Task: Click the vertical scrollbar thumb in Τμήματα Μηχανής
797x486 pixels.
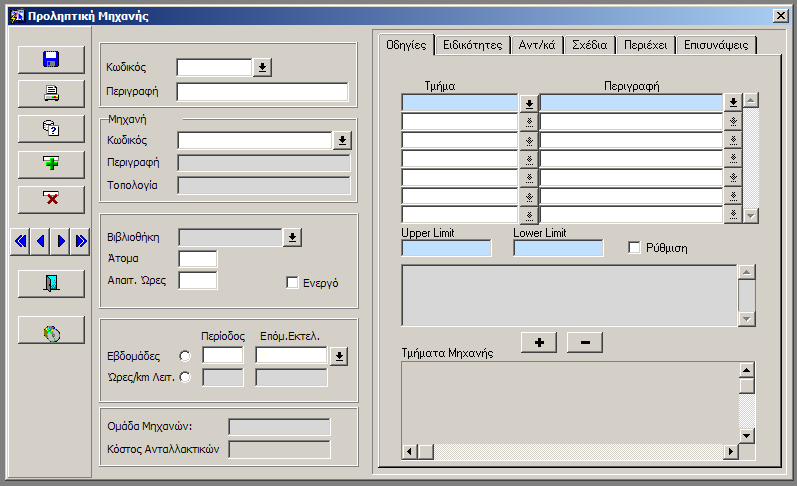Action: pyautogui.click(x=746, y=386)
